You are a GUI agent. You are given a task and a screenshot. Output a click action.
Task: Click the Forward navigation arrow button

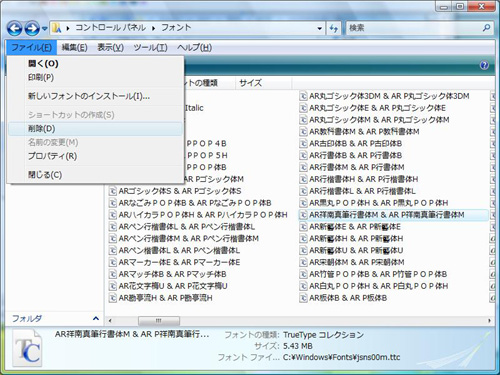pos(32,28)
